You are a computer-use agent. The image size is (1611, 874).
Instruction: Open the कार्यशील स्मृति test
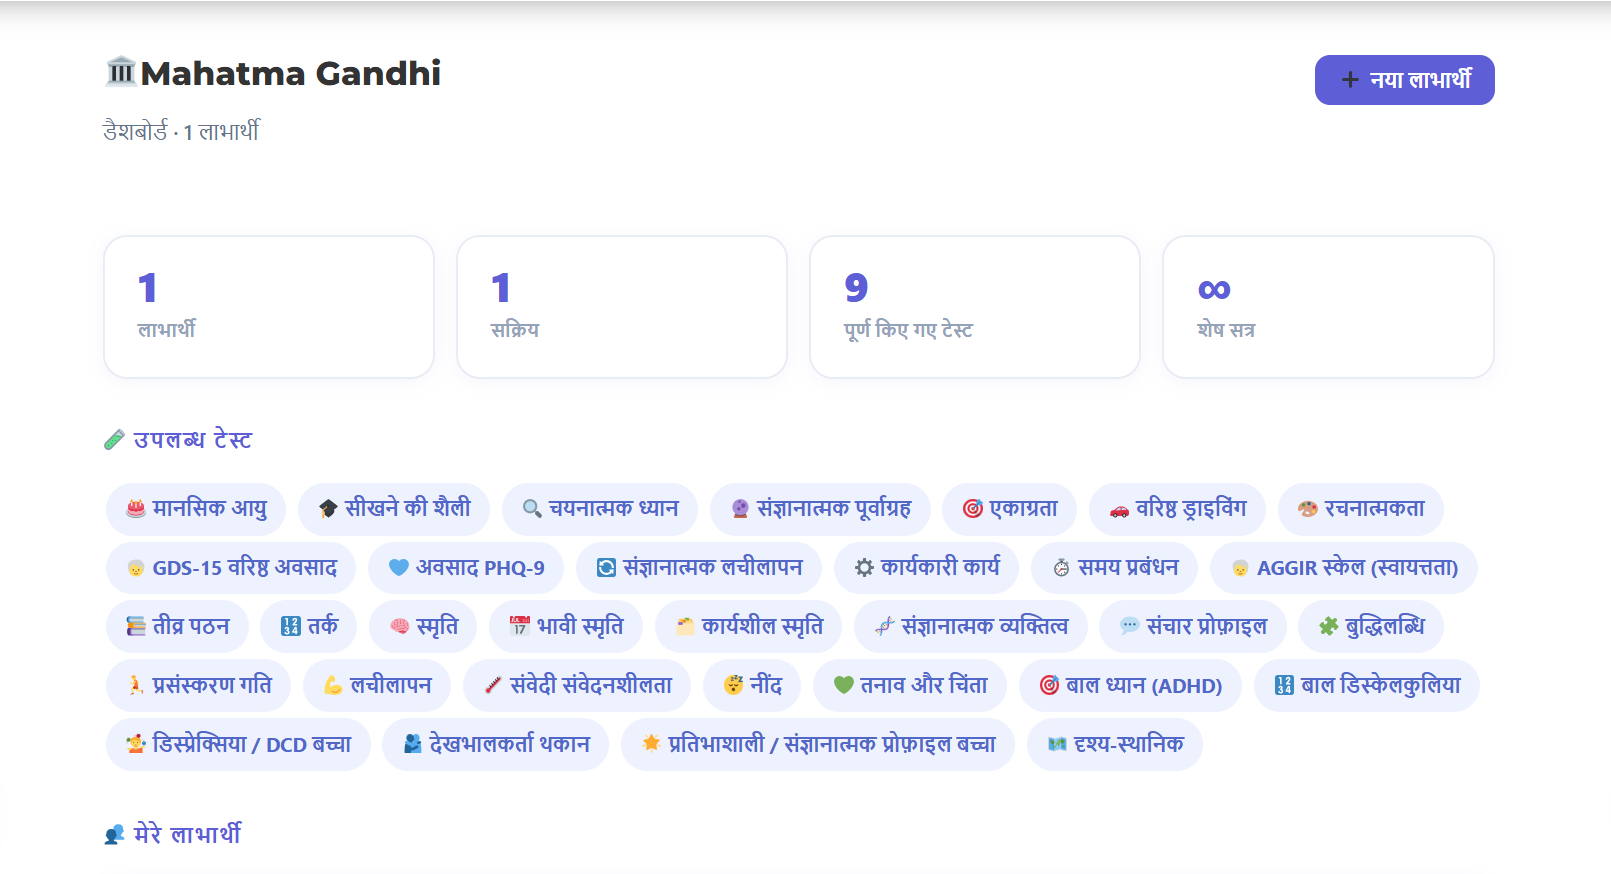coord(749,626)
